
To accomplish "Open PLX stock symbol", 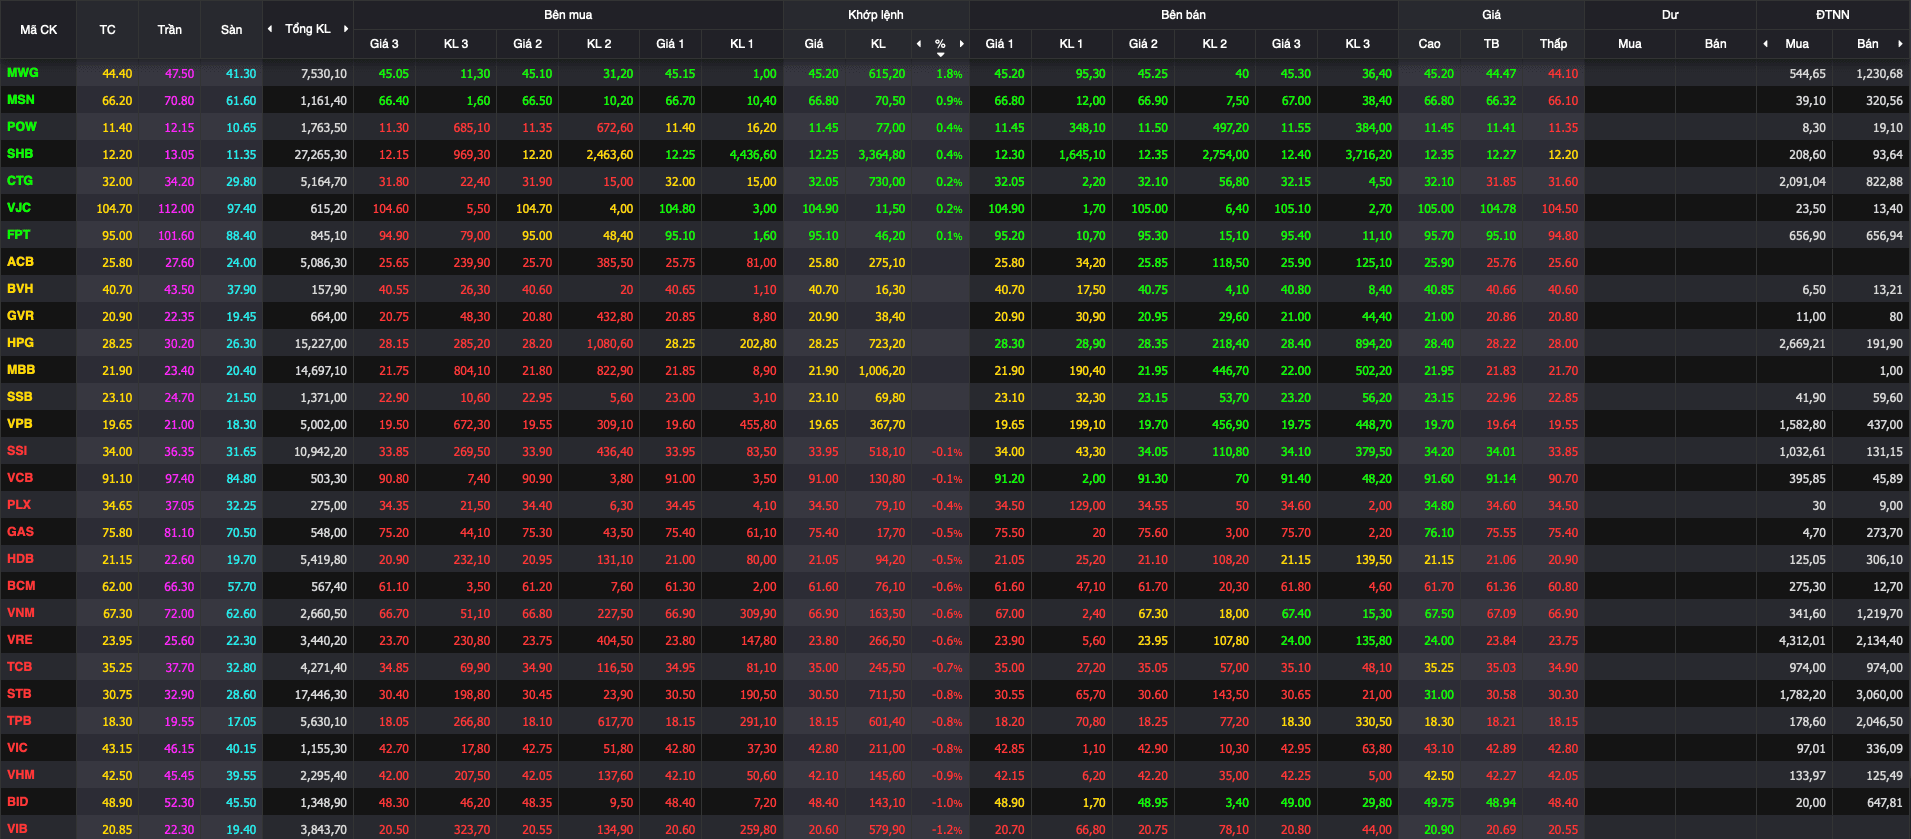I will point(19,505).
